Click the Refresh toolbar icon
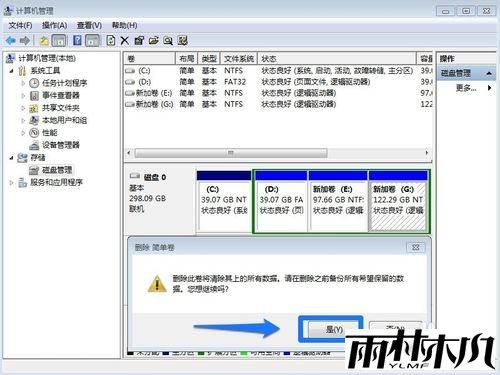 [110, 41]
